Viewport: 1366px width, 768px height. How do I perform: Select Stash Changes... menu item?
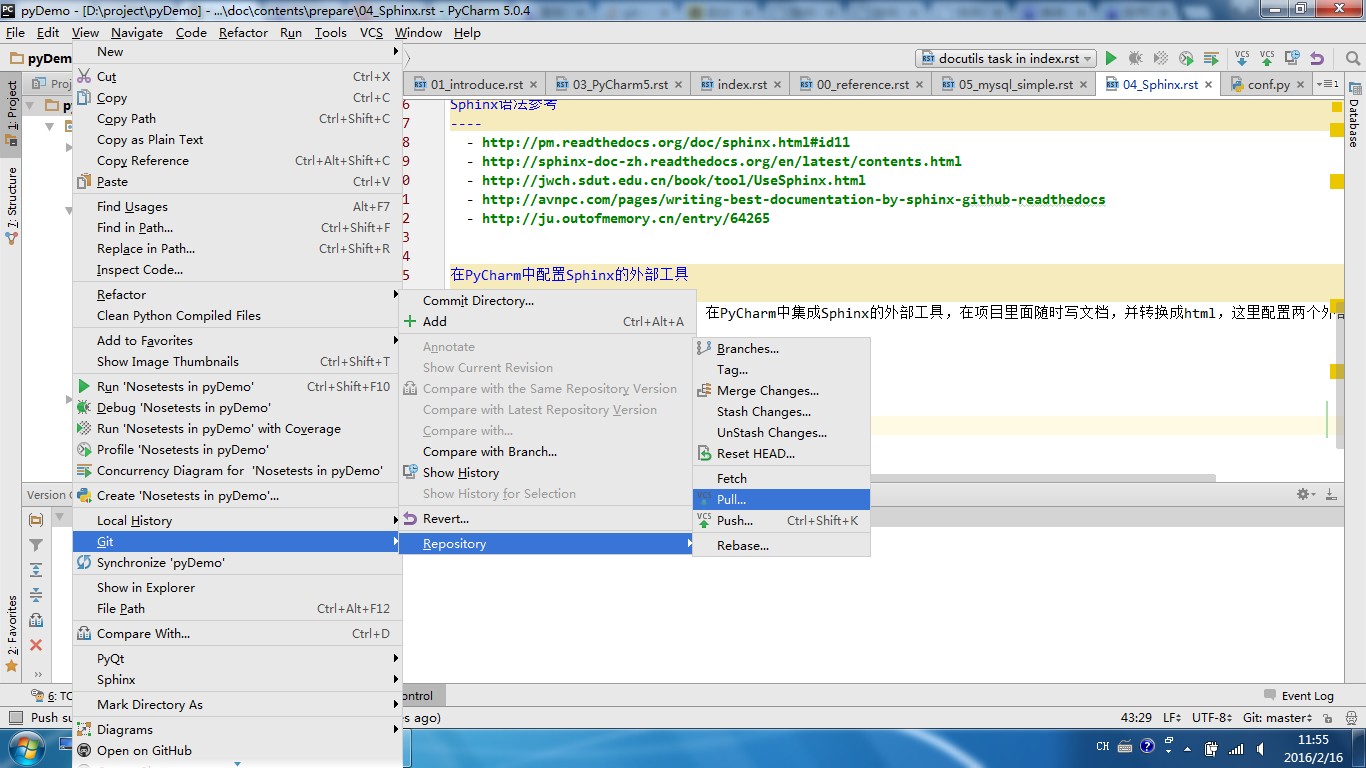point(781,412)
